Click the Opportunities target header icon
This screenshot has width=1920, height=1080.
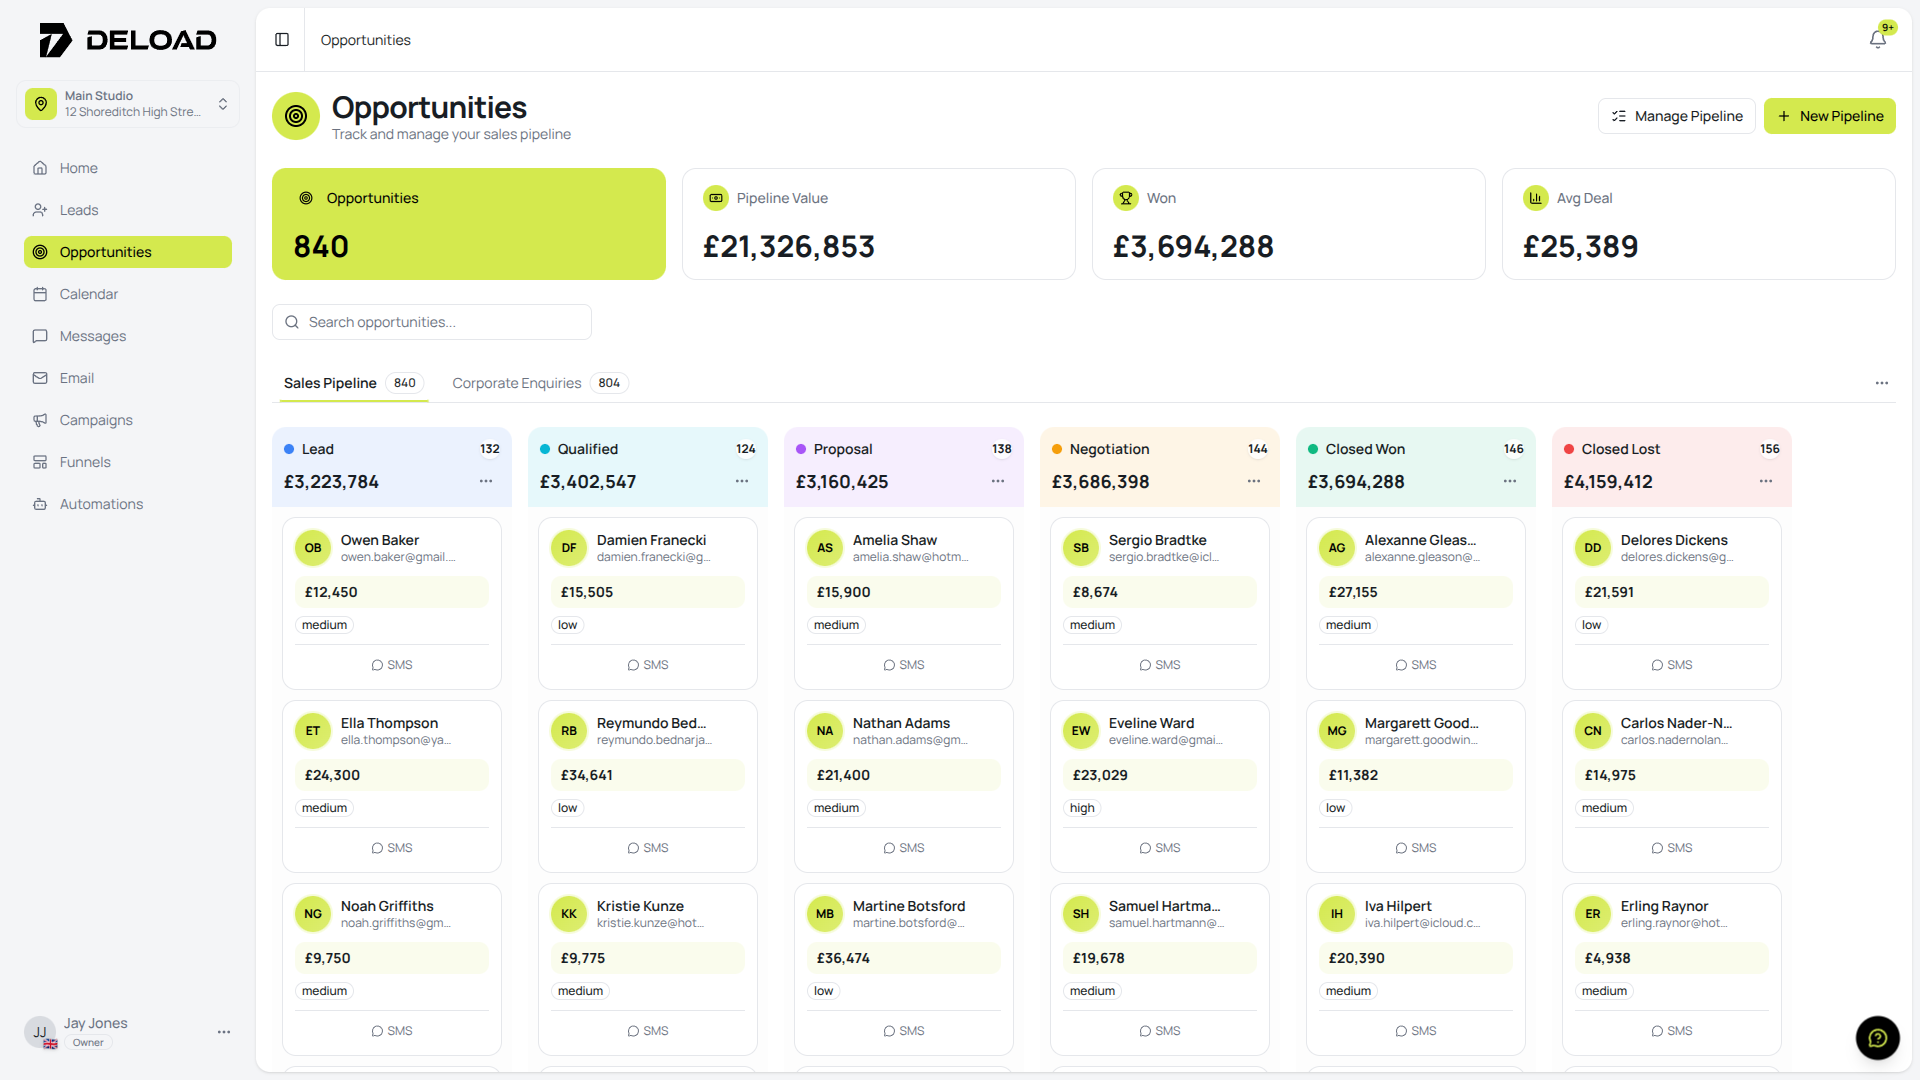click(296, 116)
